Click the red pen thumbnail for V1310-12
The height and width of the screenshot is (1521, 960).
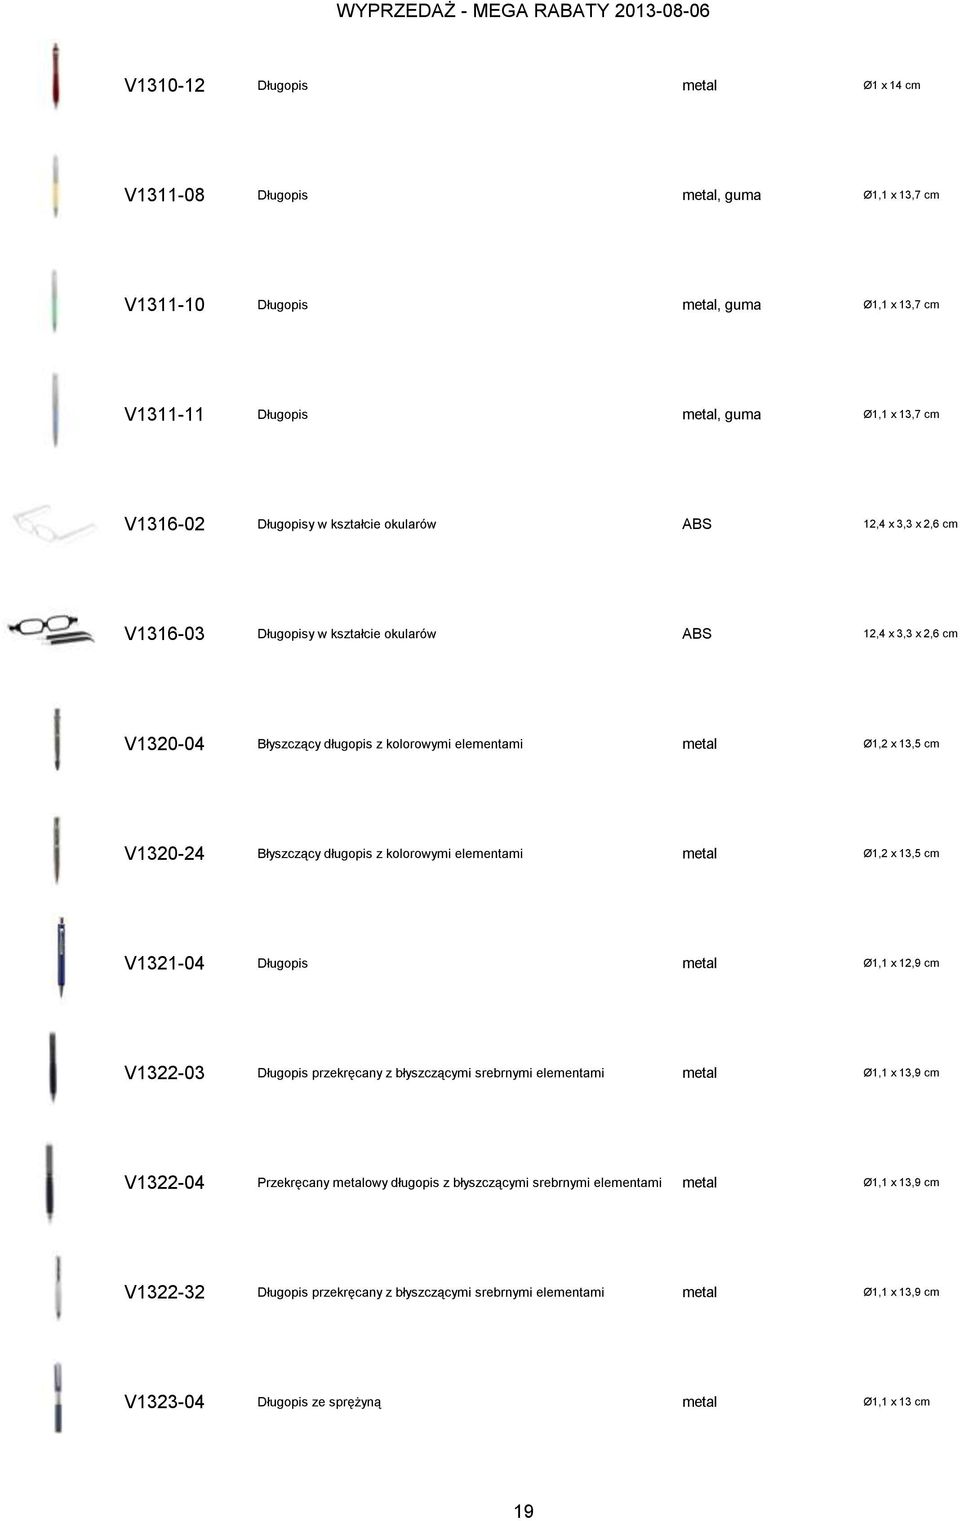tap(56, 76)
